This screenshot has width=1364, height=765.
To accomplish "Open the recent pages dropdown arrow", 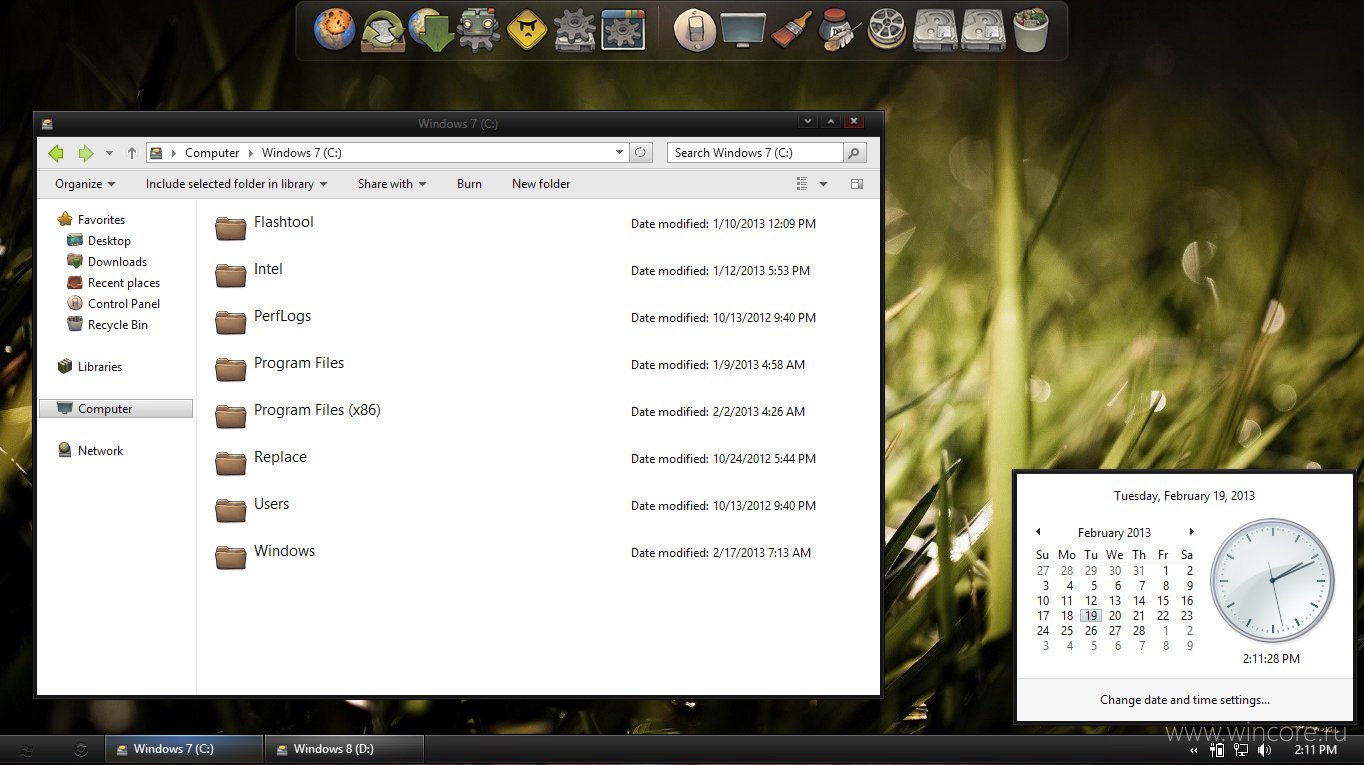I will coord(110,153).
